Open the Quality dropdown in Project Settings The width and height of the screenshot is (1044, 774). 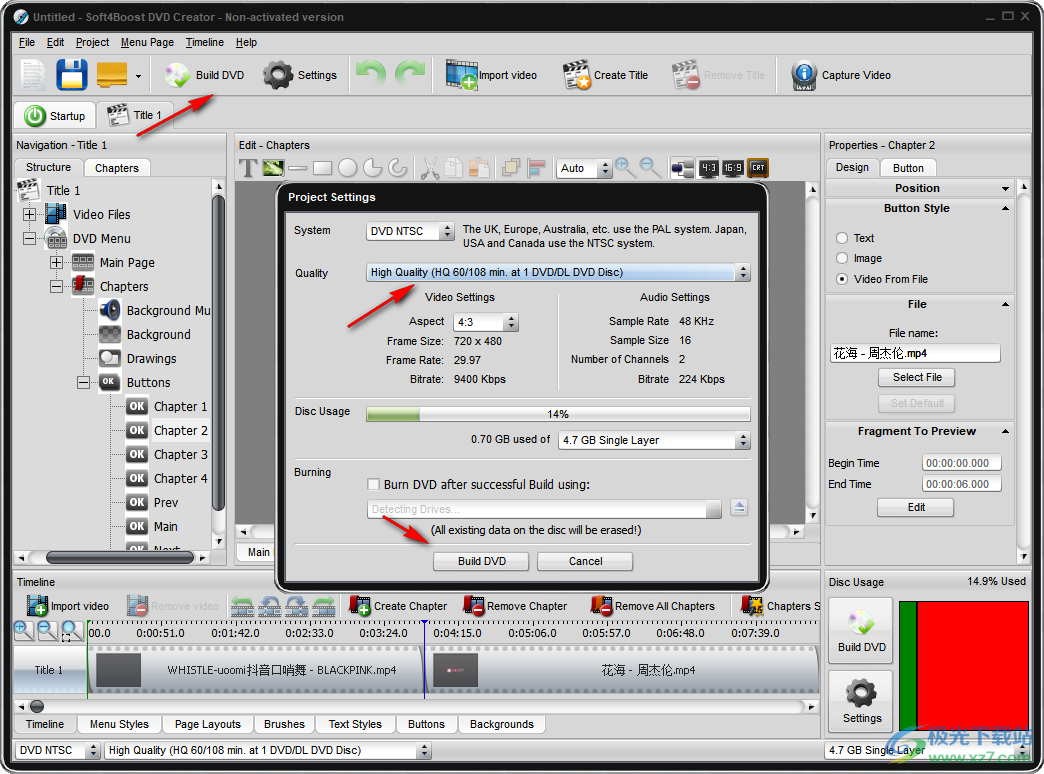click(x=558, y=272)
